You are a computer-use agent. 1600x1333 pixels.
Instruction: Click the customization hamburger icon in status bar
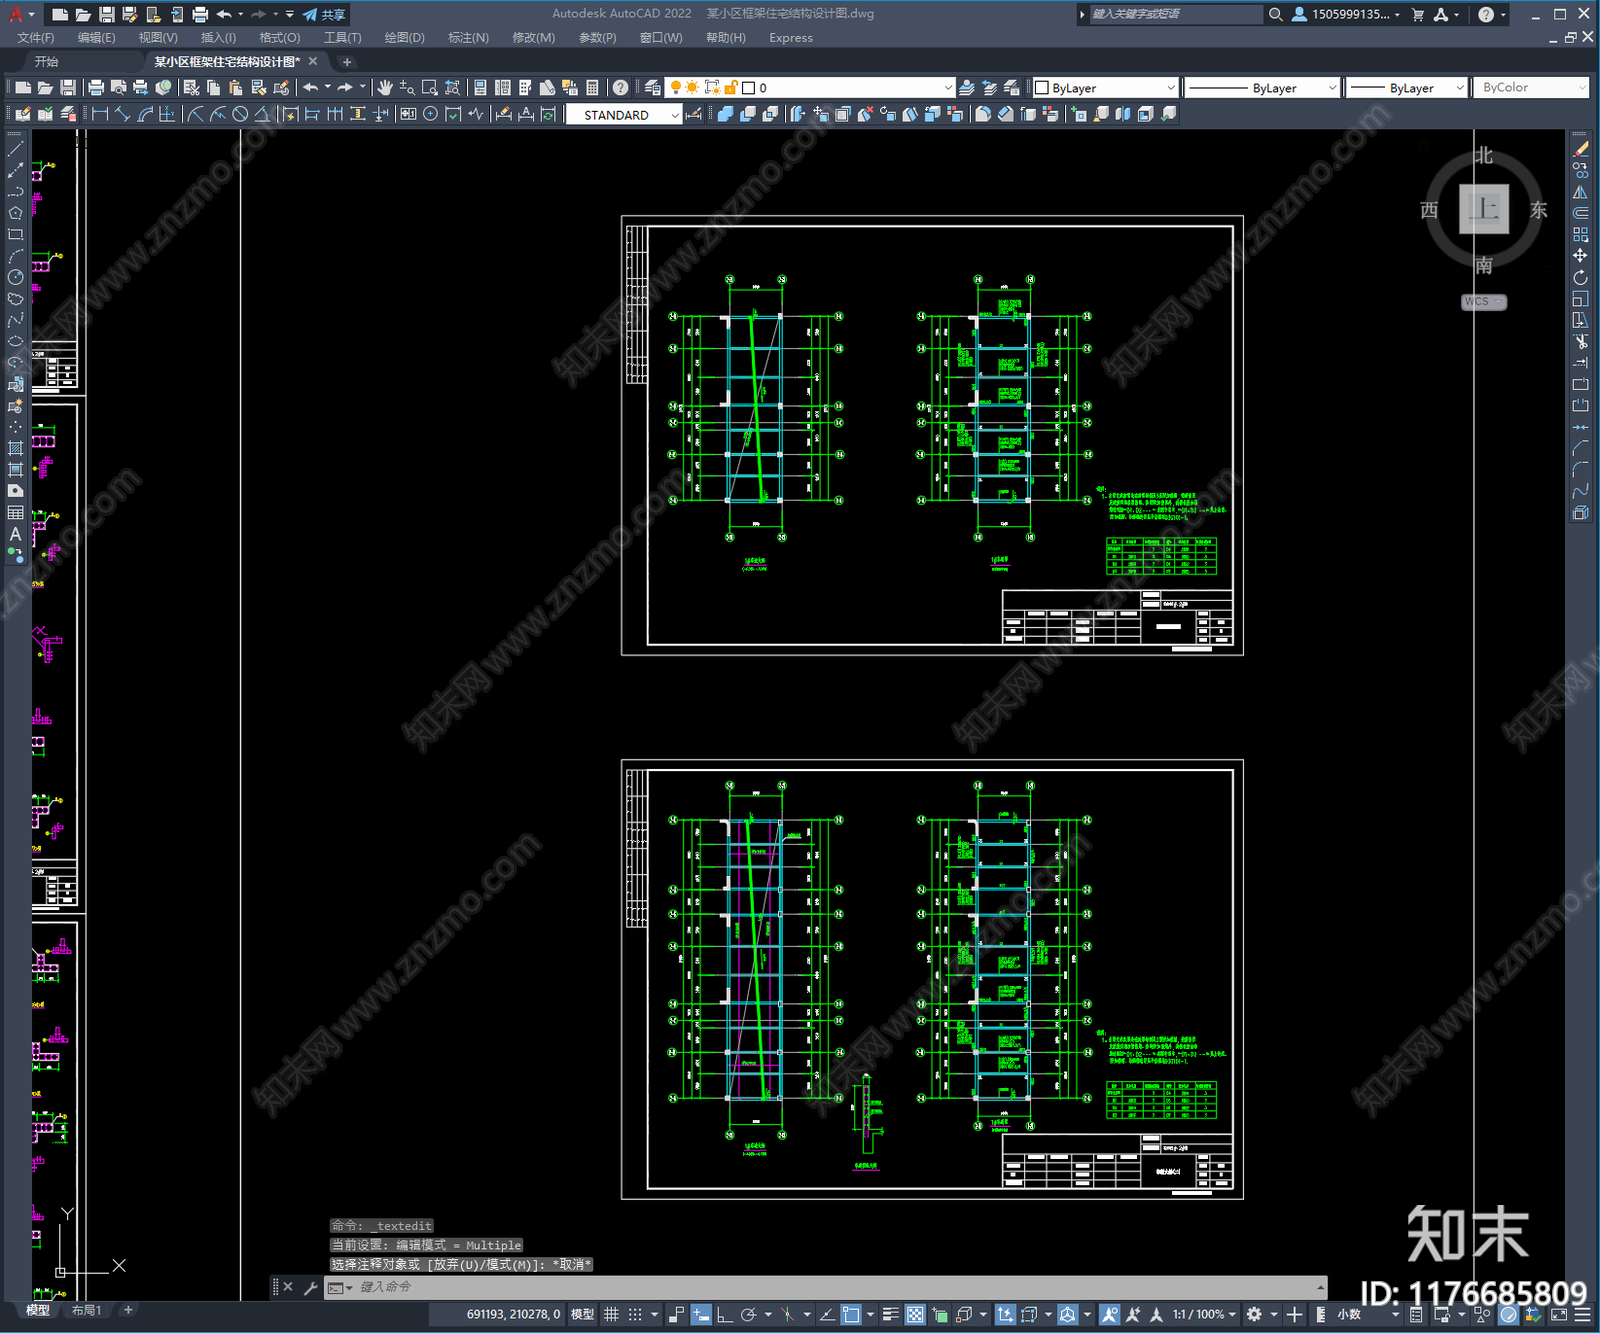(1582, 1314)
